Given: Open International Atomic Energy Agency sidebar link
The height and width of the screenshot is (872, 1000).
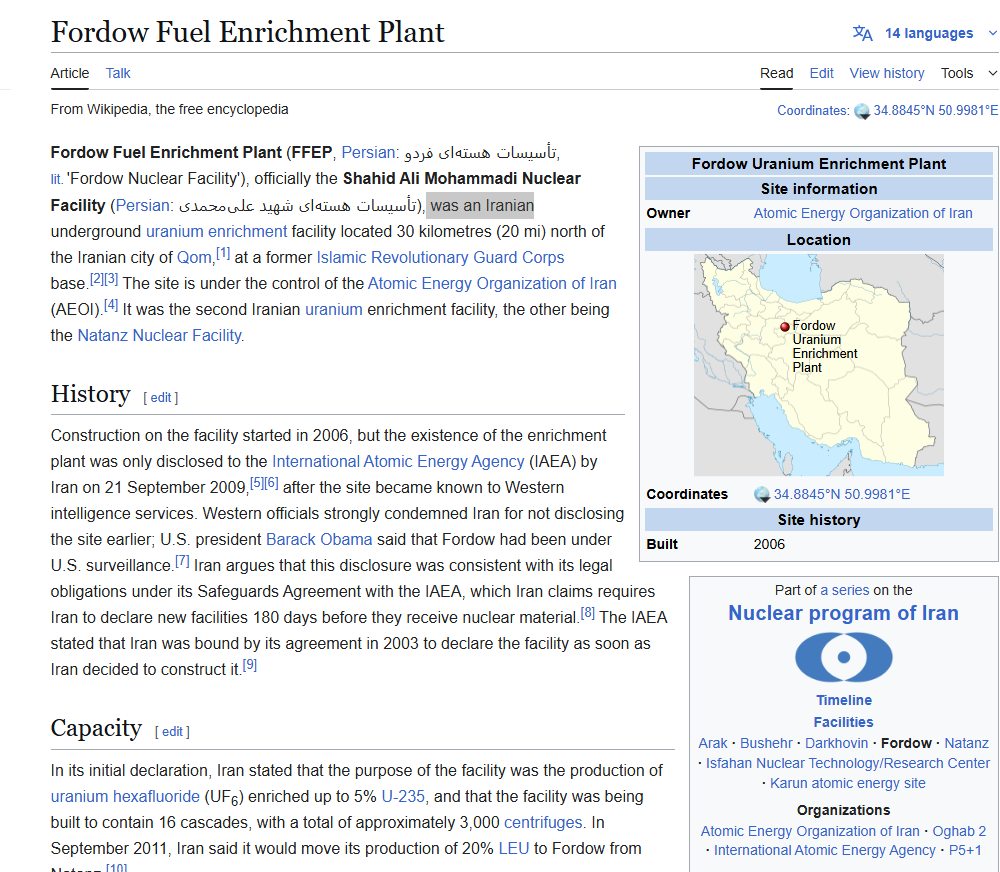Looking at the screenshot, I should 825,850.
